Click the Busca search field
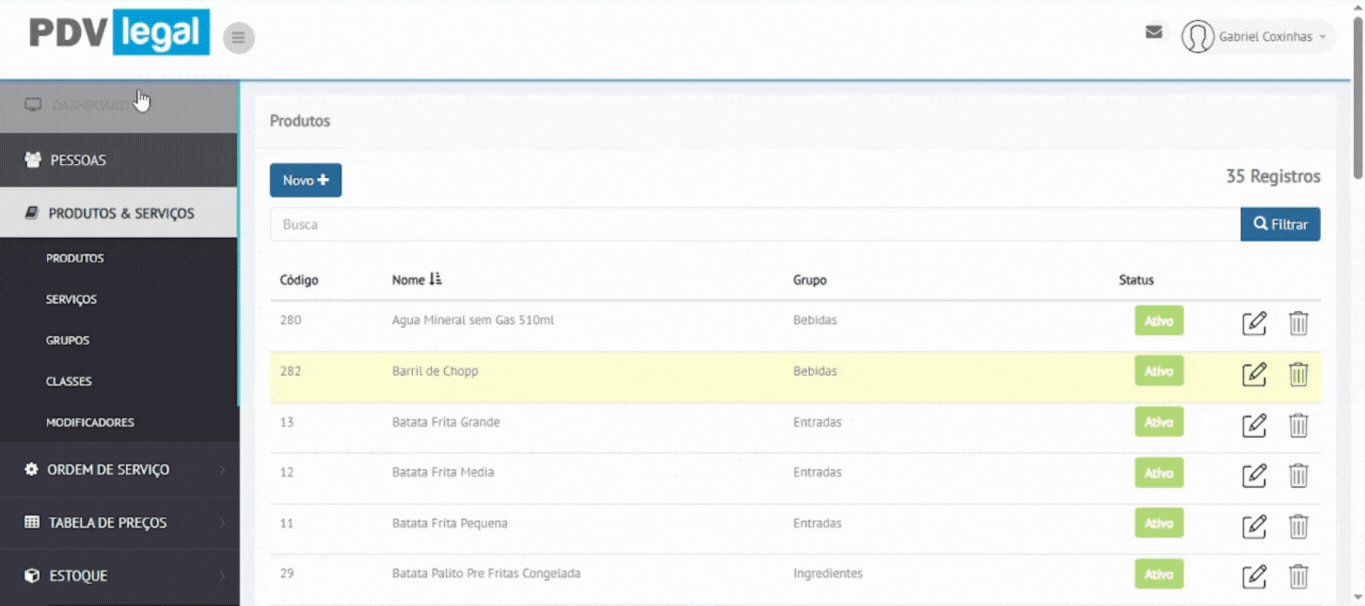The height and width of the screenshot is (606, 1365). coord(754,225)
